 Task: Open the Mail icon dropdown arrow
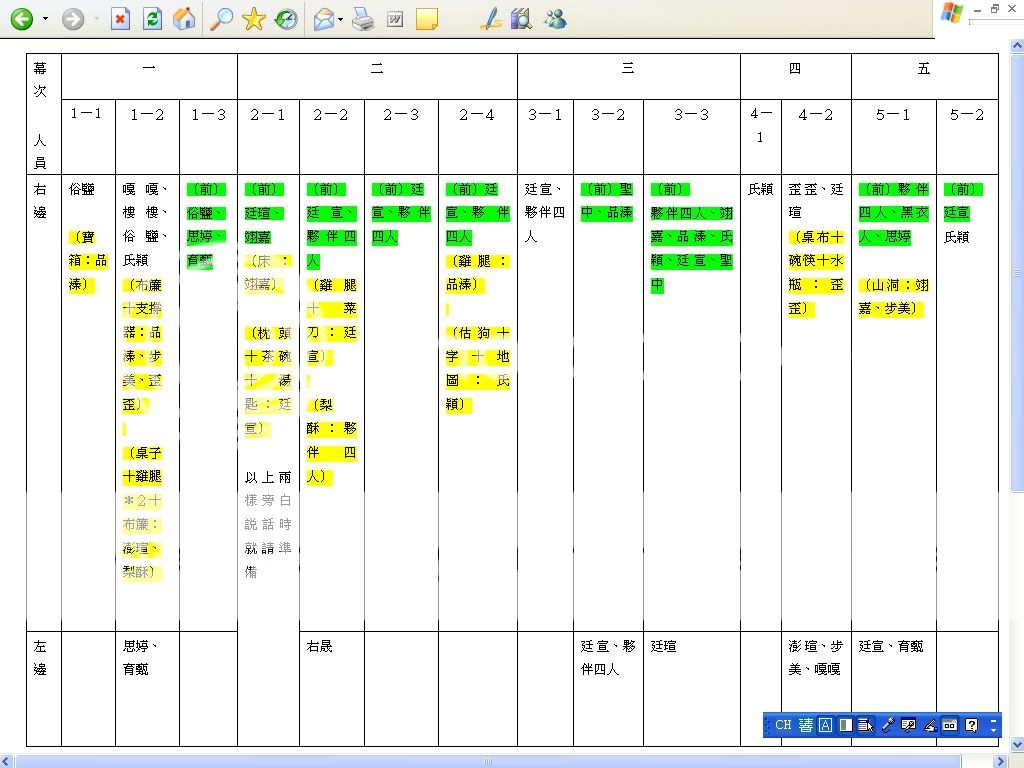click(x=341, y=20)
